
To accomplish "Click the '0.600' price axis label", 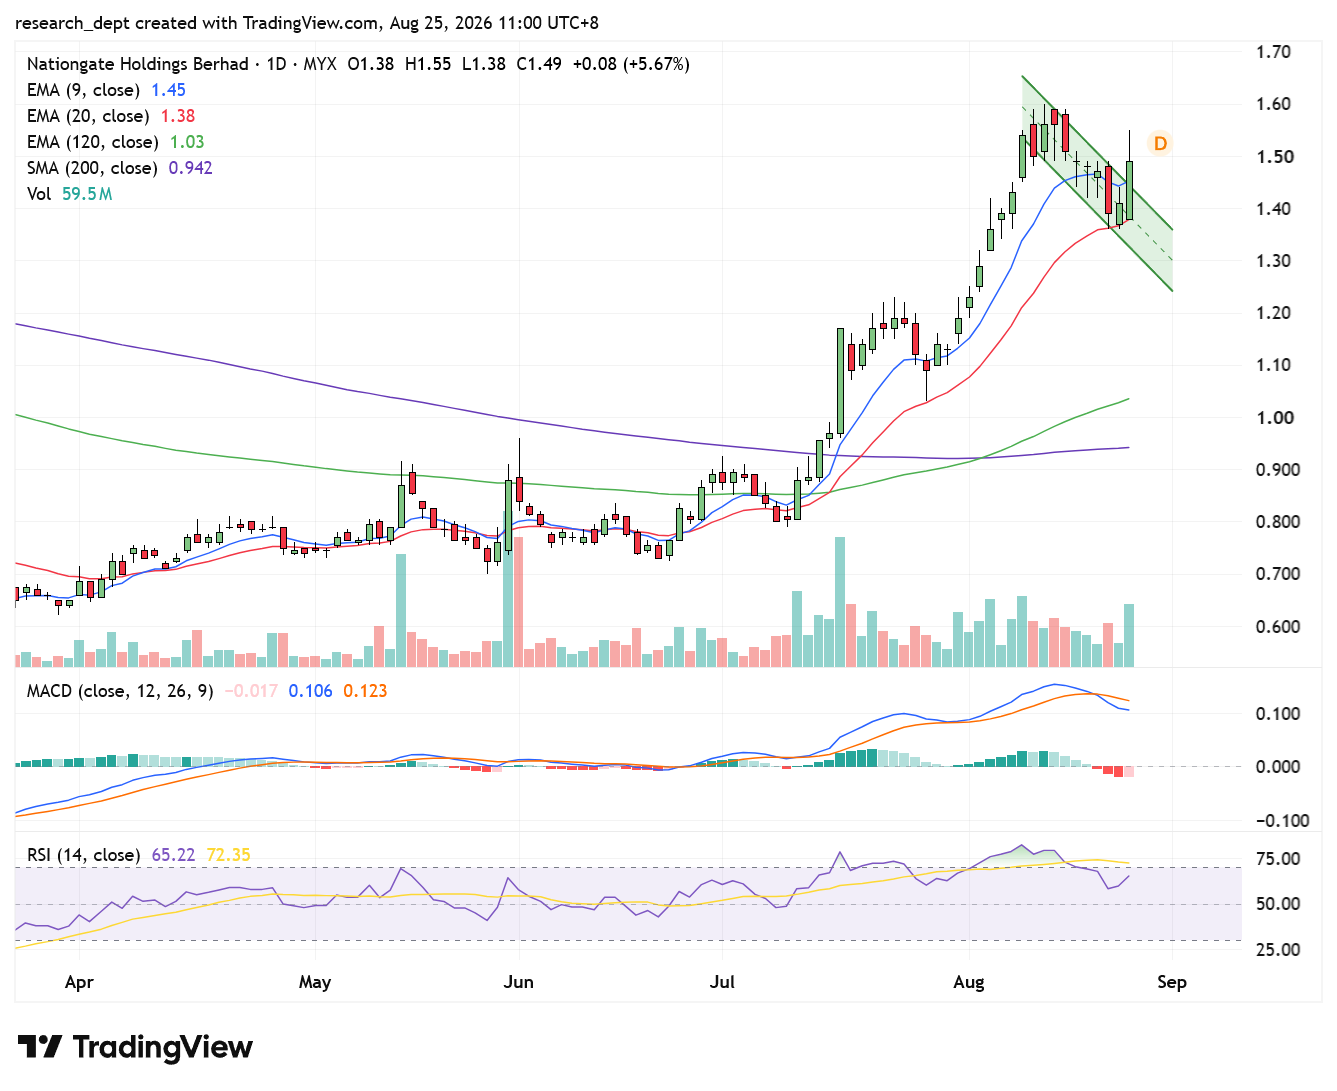I will point(1278,627).
